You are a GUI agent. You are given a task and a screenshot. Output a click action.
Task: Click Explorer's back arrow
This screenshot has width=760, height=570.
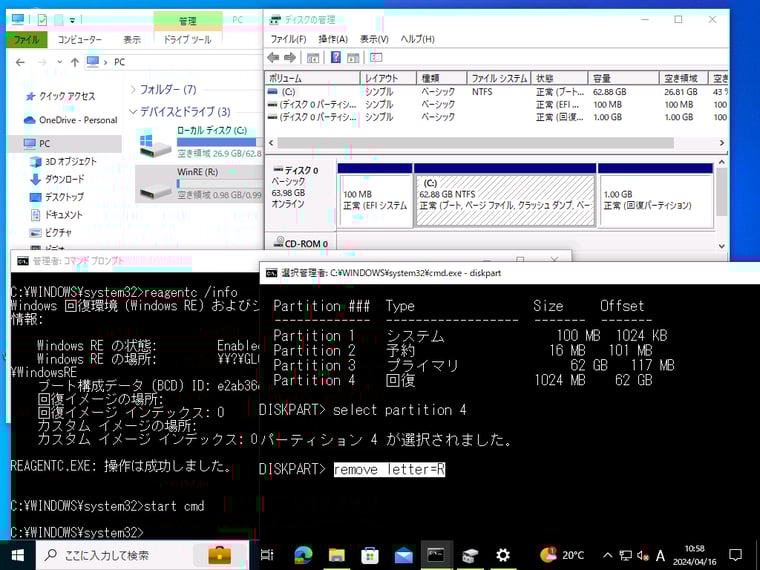(20, 62)
